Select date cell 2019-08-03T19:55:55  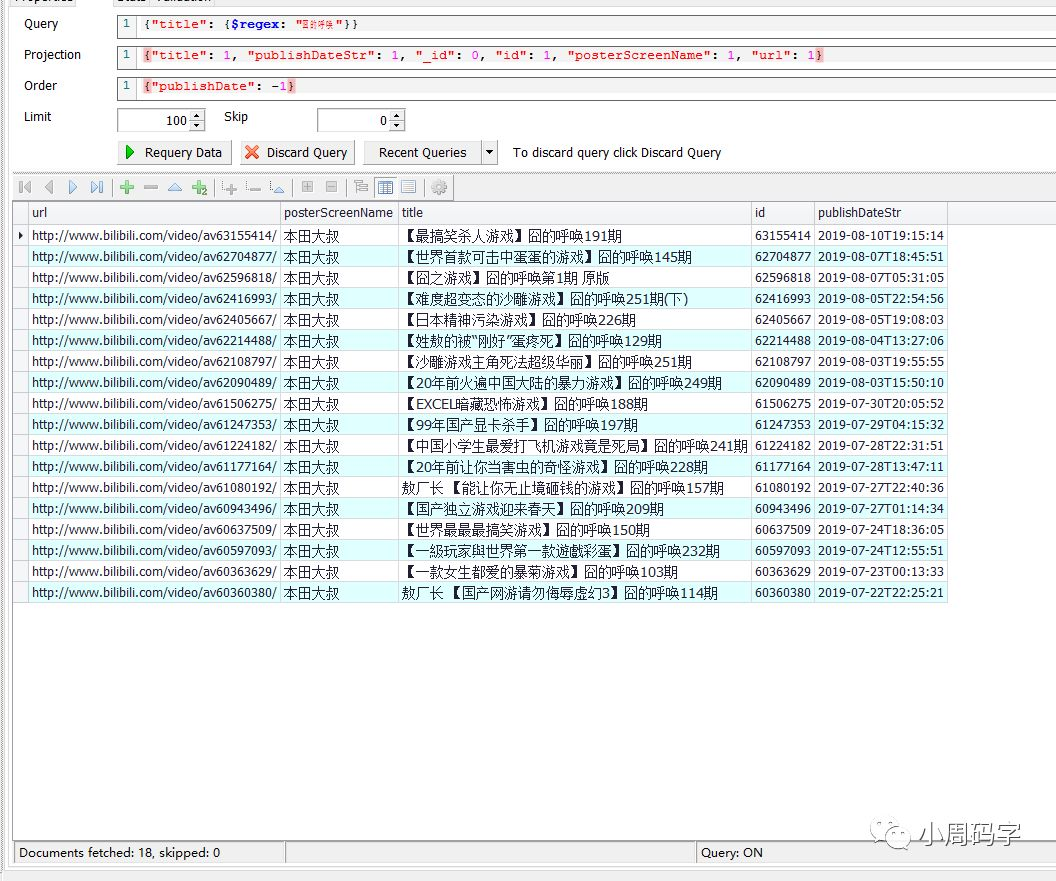coord(881,362)
